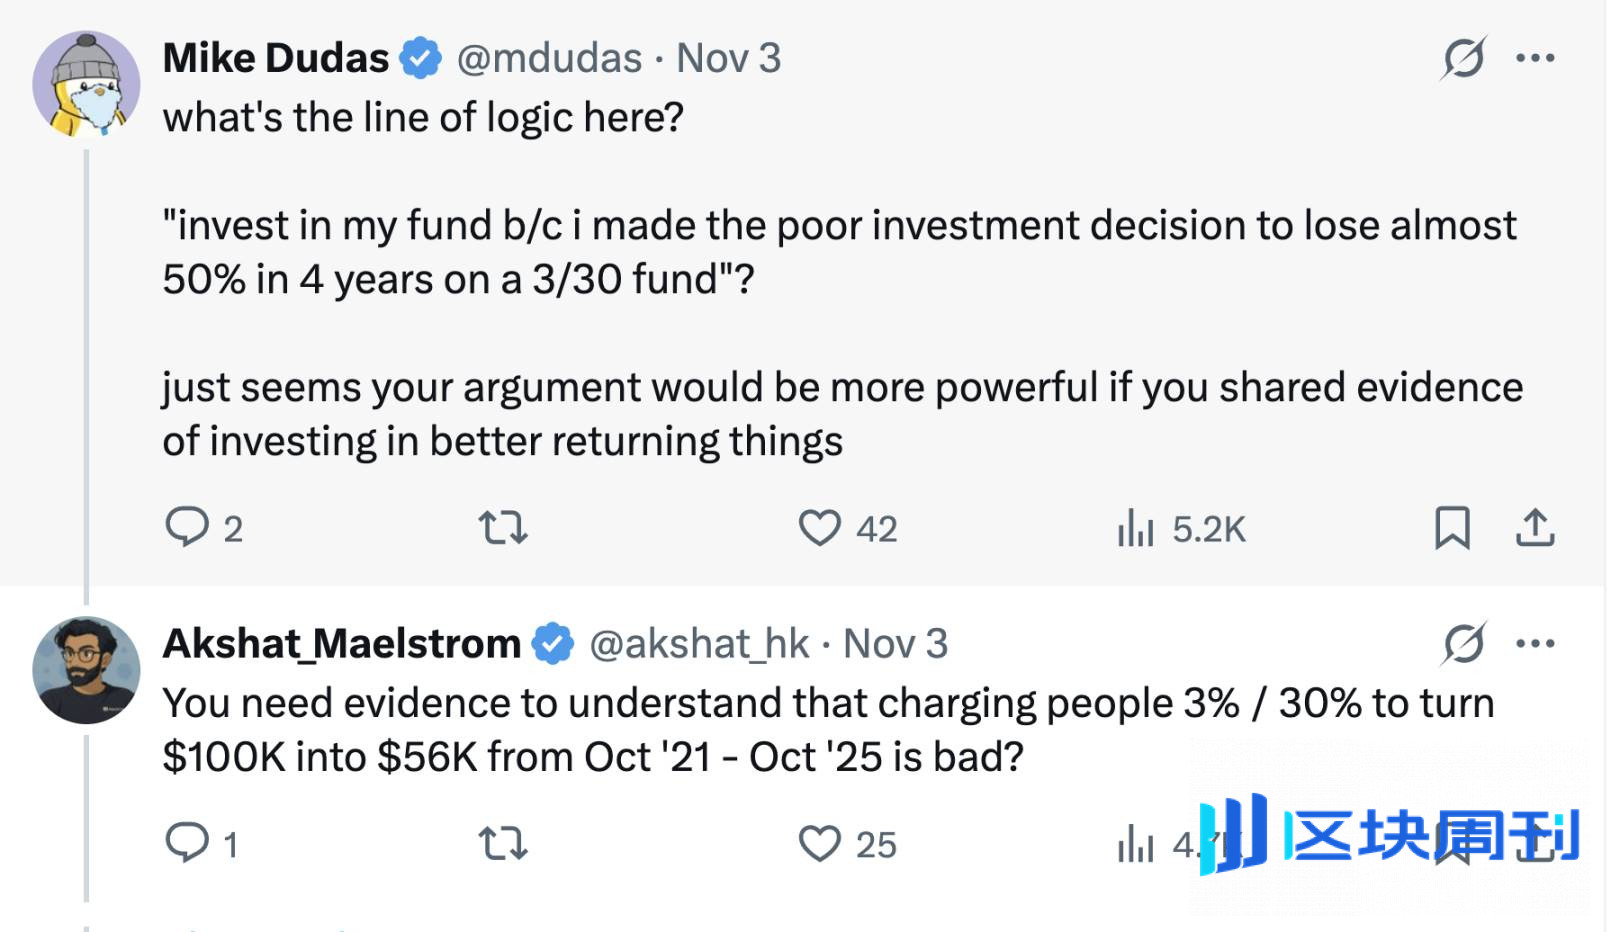Retweet Akshat_Maelstrom's post
The height and width of the screenshot is (932, 1611).
point(502,843)
